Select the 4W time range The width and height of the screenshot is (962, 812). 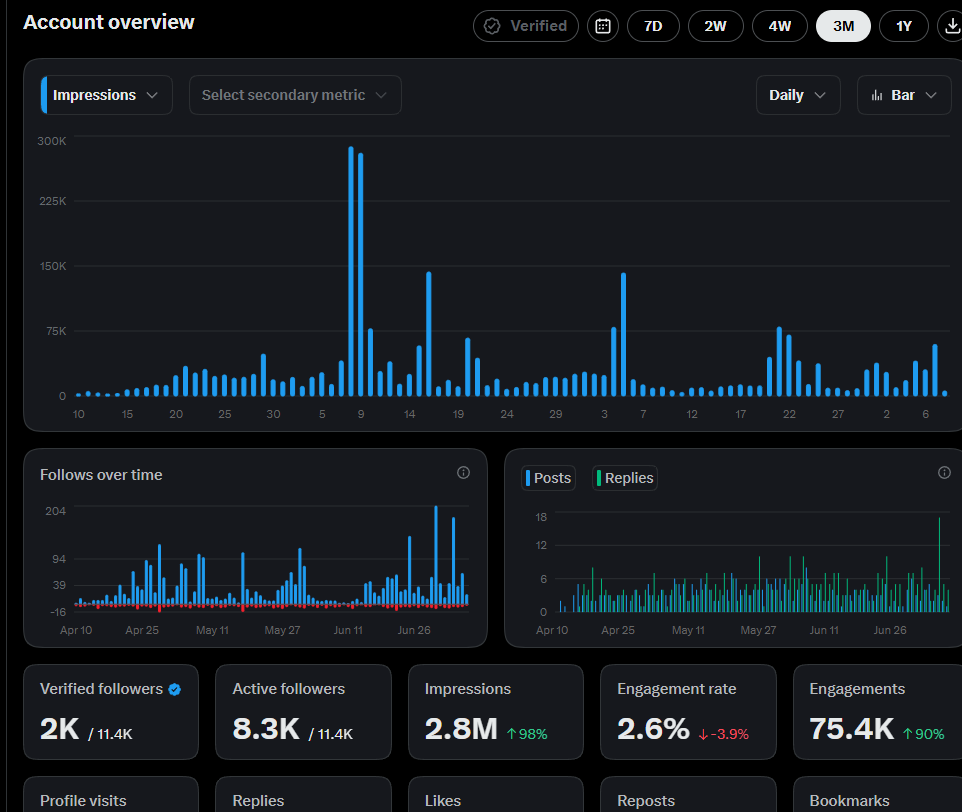click(779, 26)
